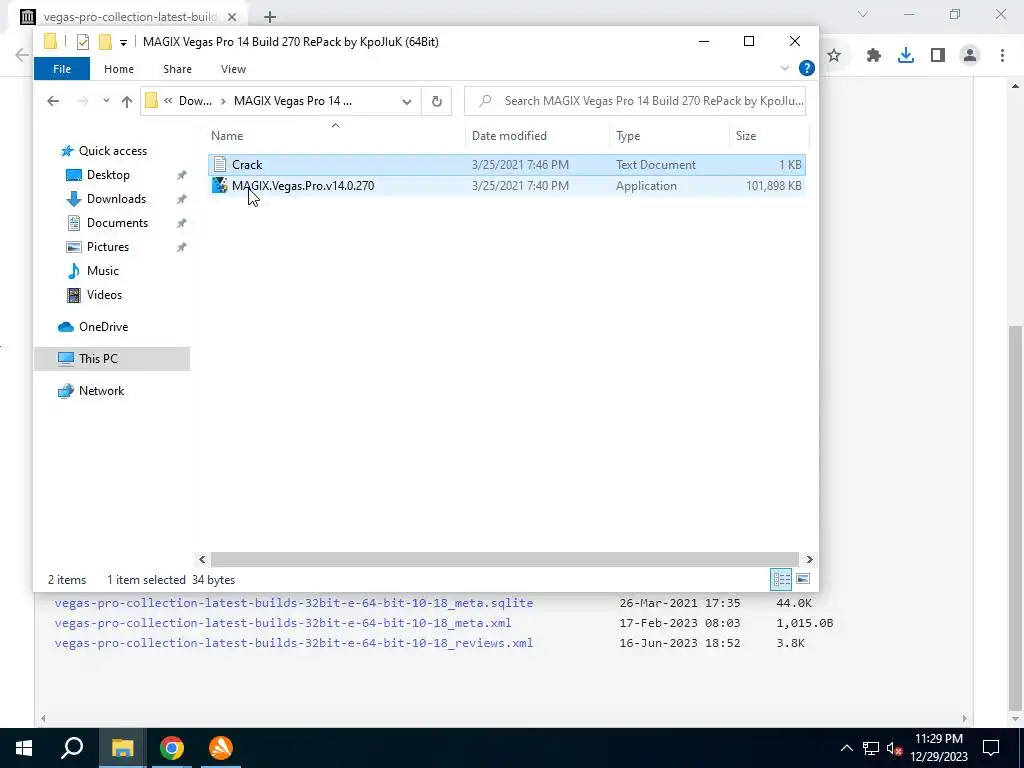Open Music in the navigation pane
Image resolution: width=1024 pixels, height=768 pixels.
click(103, 270)
